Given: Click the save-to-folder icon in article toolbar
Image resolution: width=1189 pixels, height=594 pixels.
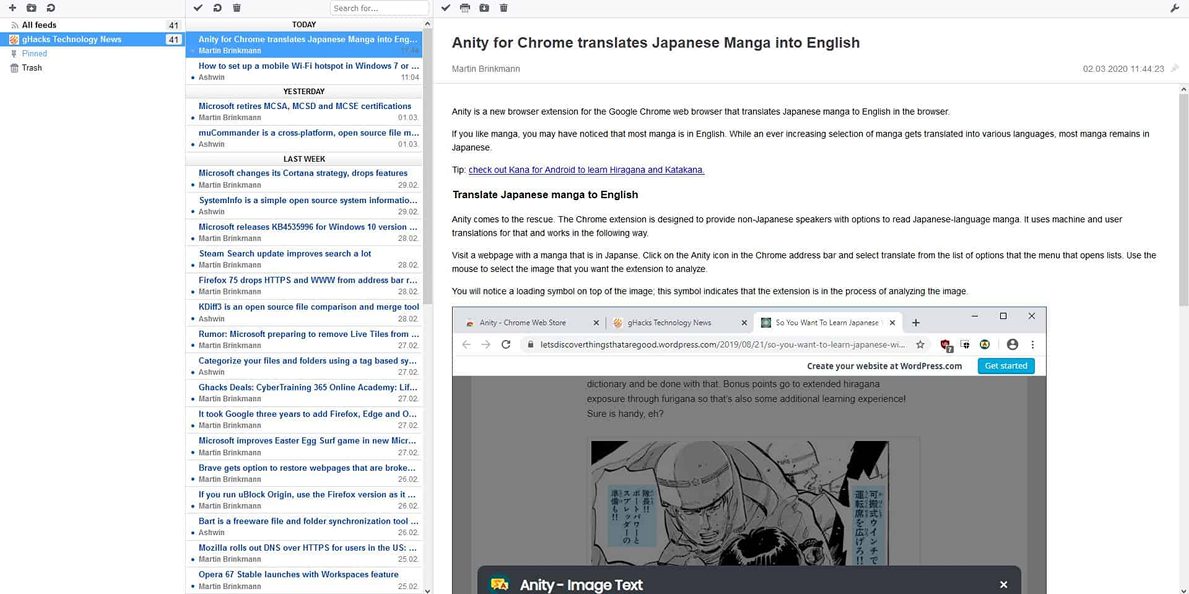Looking at the screenshot, I should click(x=484, y=8).
